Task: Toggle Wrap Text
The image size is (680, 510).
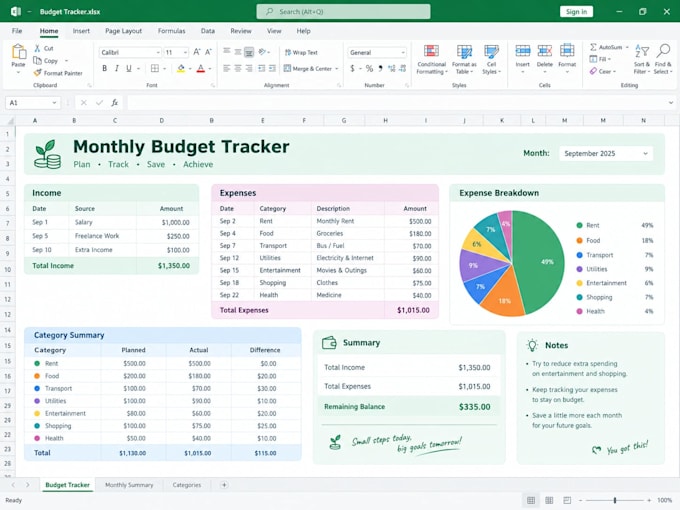Action: pos(301,52)
